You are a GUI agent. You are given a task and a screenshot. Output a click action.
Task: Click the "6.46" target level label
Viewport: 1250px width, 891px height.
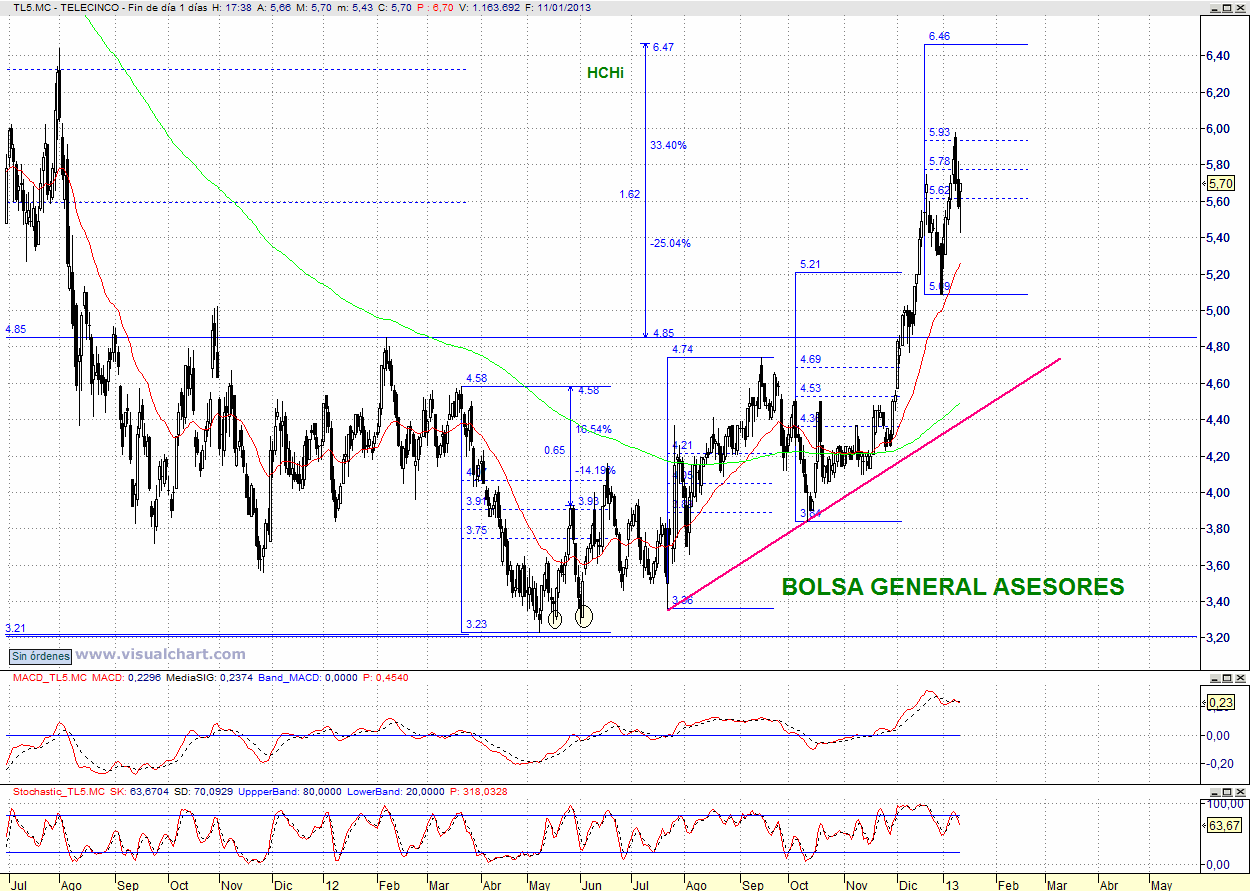(939, 36)
